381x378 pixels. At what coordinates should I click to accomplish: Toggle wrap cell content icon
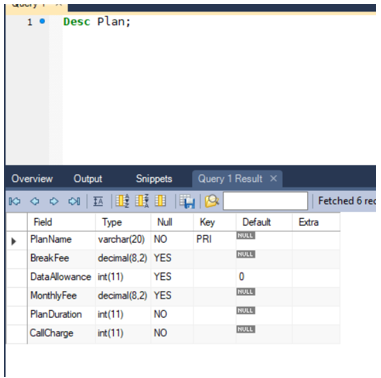click(x=98, y=201)
